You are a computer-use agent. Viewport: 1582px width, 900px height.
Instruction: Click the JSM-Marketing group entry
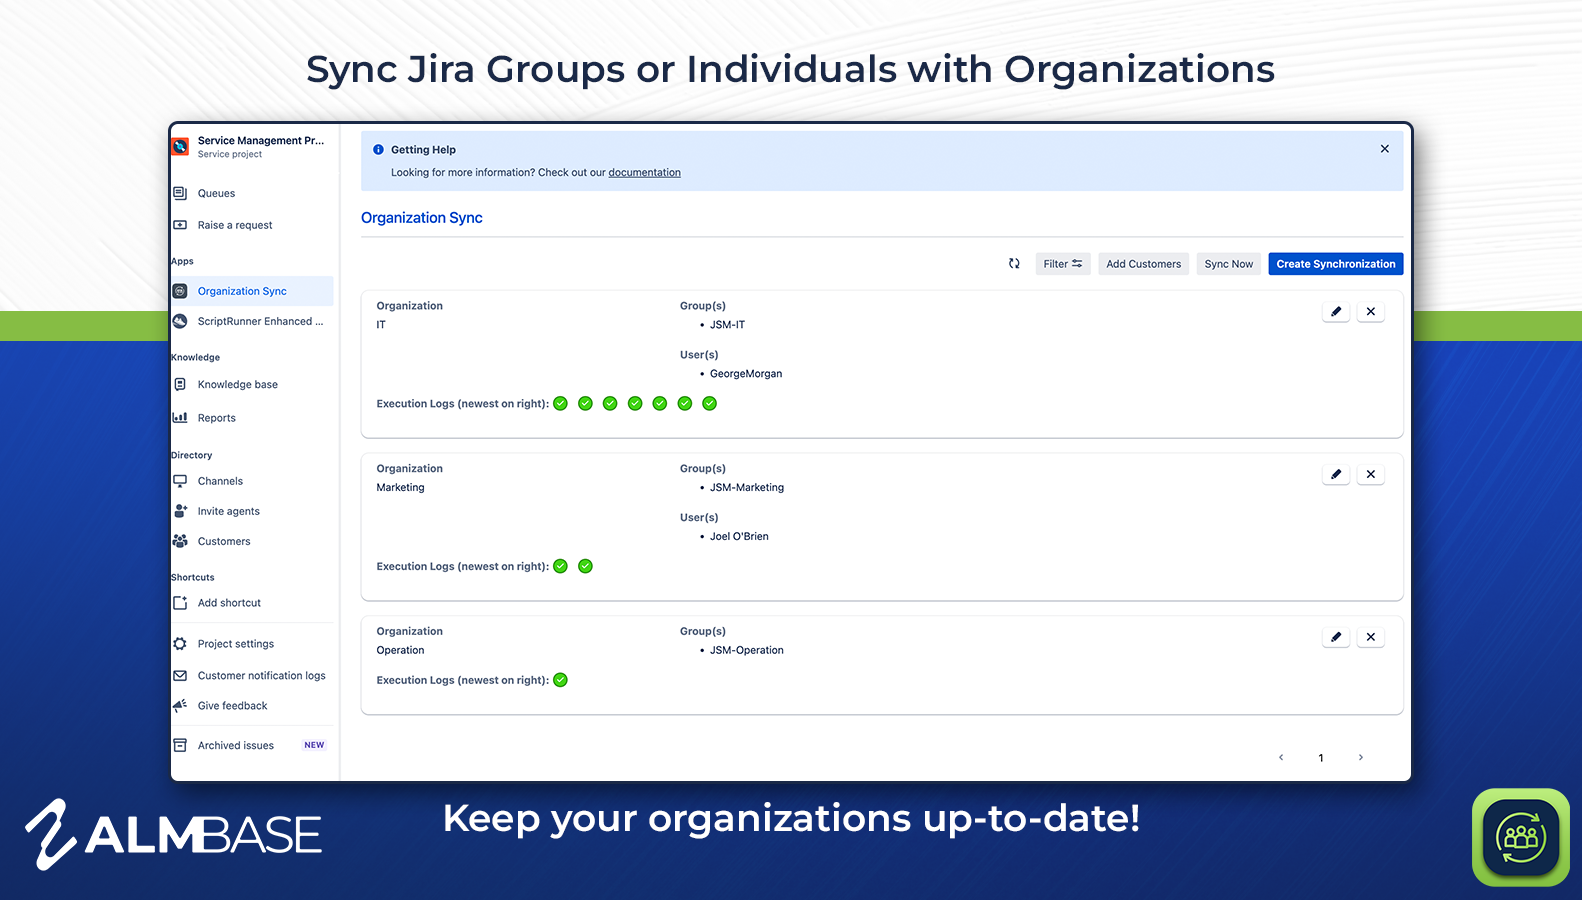pyautogui.click(x=747, y=488)
